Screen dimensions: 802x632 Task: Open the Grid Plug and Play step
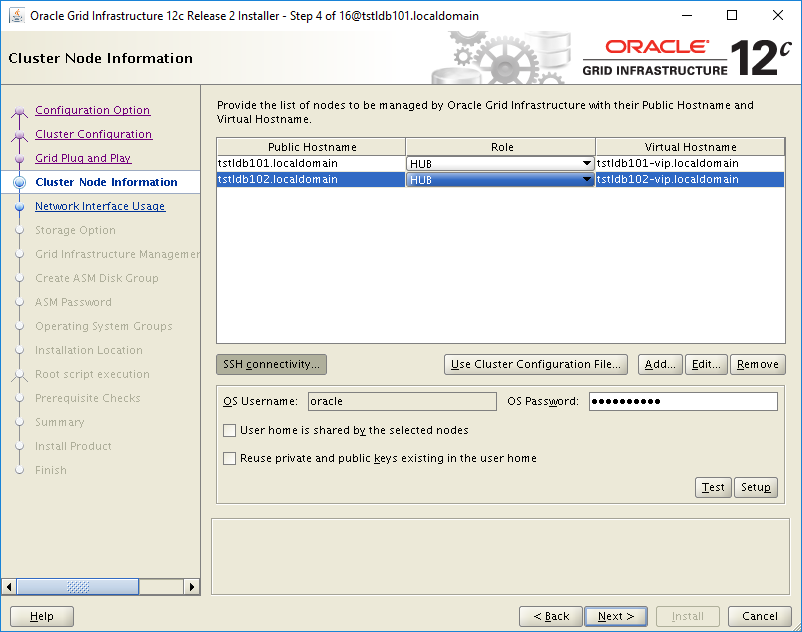[83, 158]
